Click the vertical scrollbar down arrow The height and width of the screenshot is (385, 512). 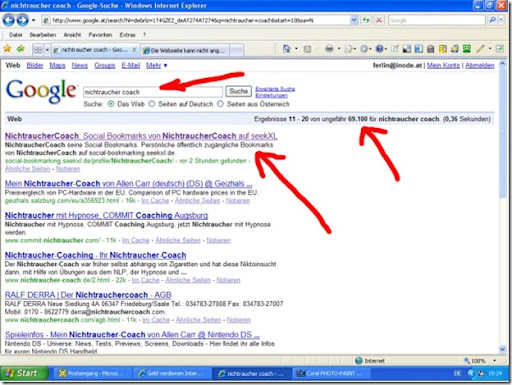pyautogui.click(x=502, y=349)
